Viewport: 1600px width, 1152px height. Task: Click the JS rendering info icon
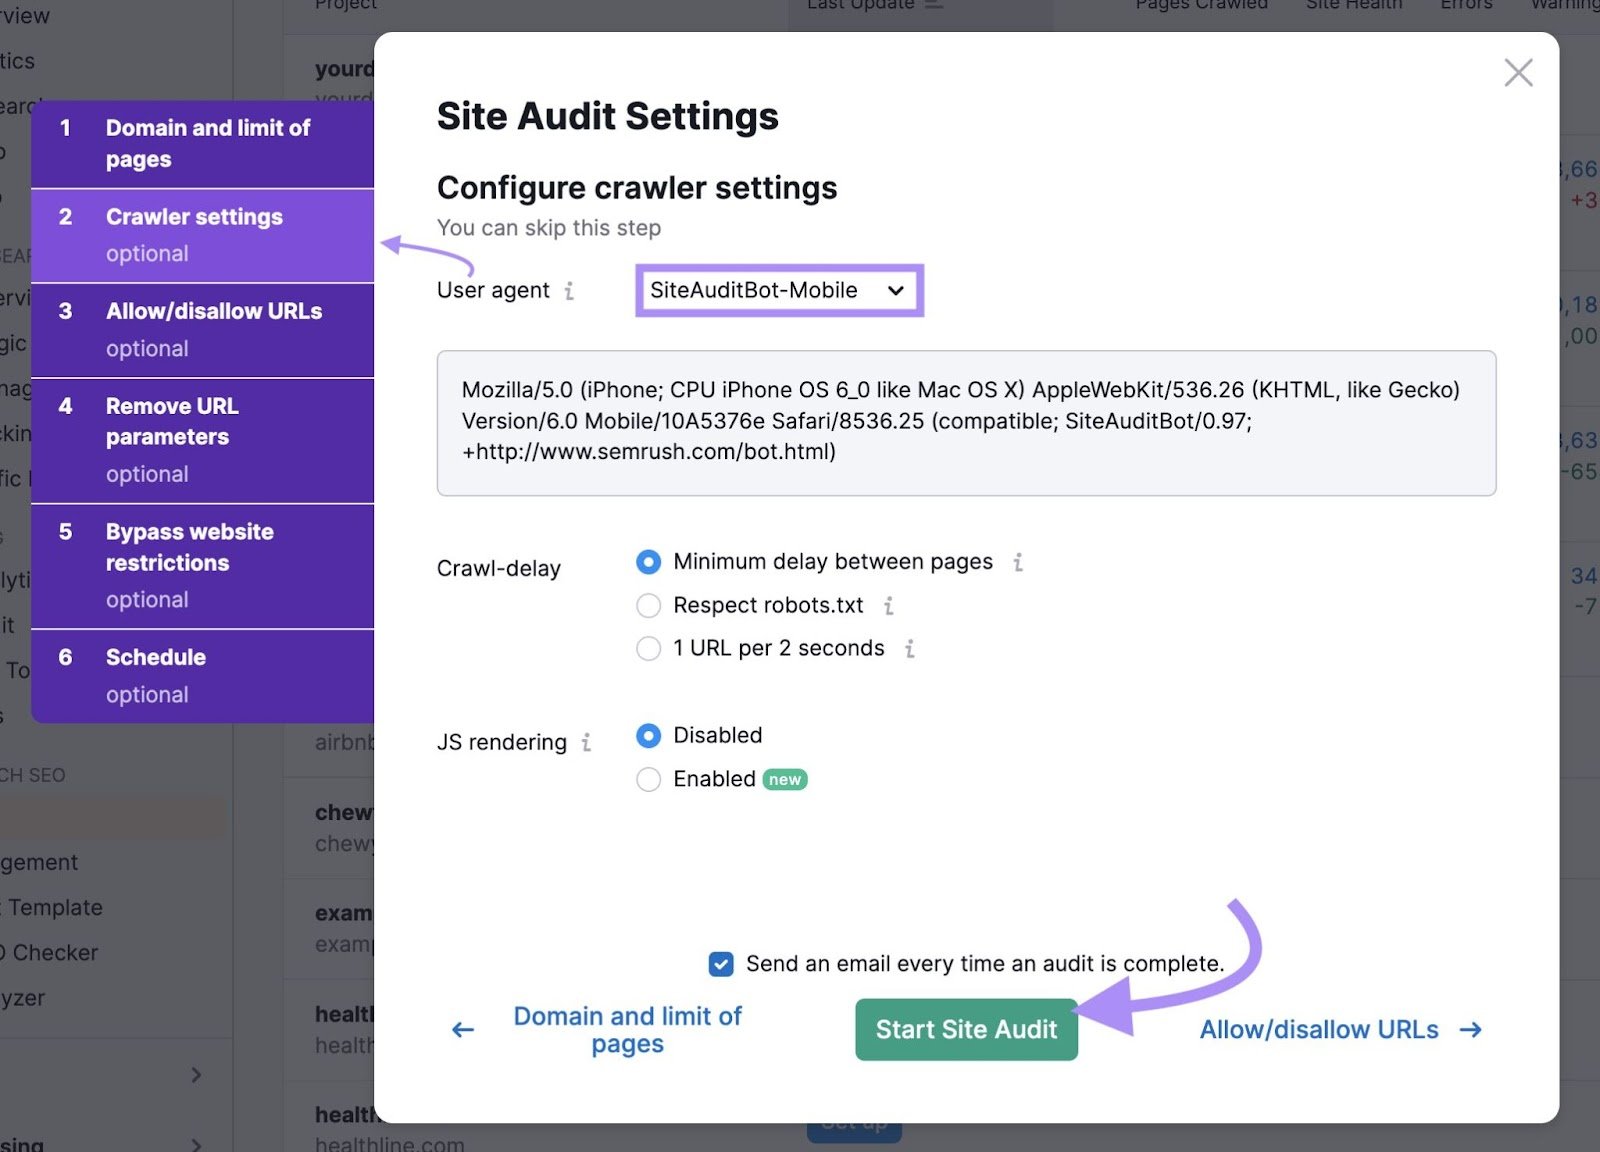pos(586,743)
